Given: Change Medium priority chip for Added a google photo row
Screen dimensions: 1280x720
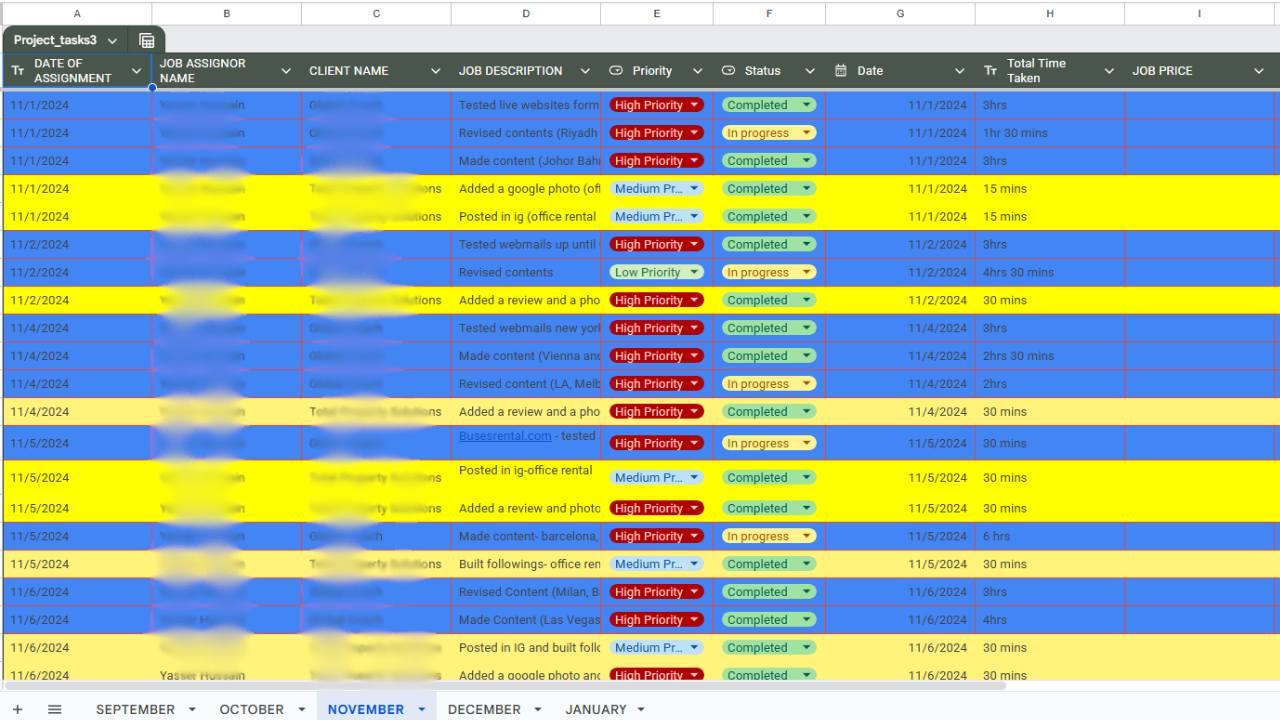Looking at the screenshot, I should tap(657, 189).
